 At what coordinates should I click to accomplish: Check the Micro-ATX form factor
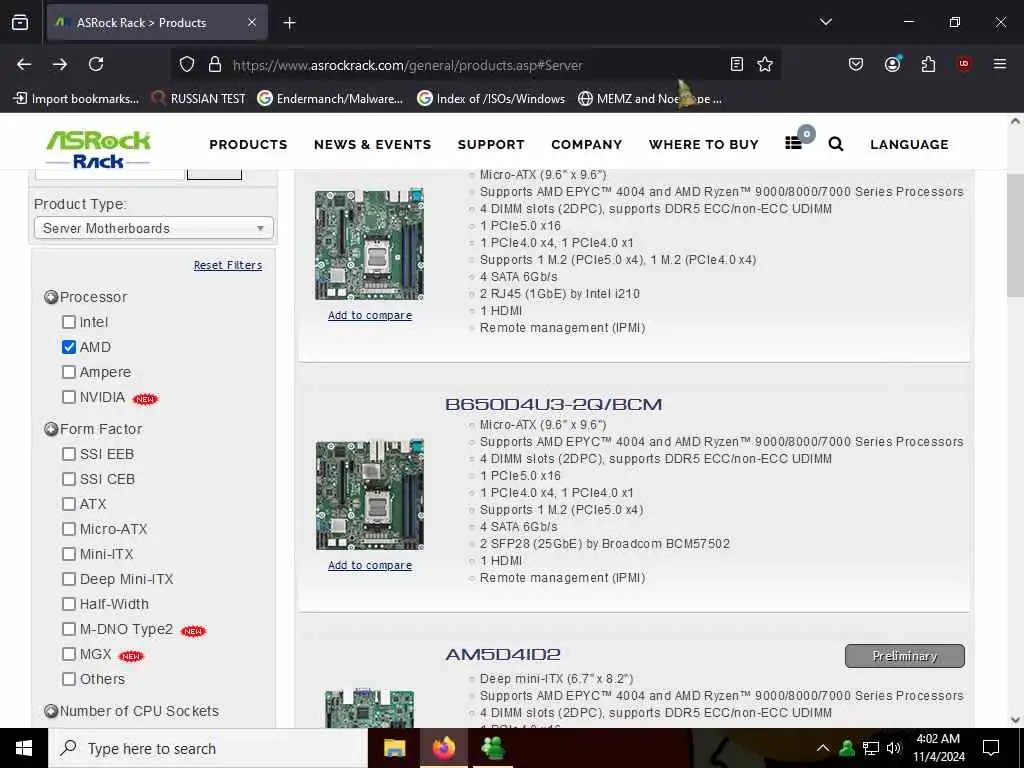(x=69, y=528)
